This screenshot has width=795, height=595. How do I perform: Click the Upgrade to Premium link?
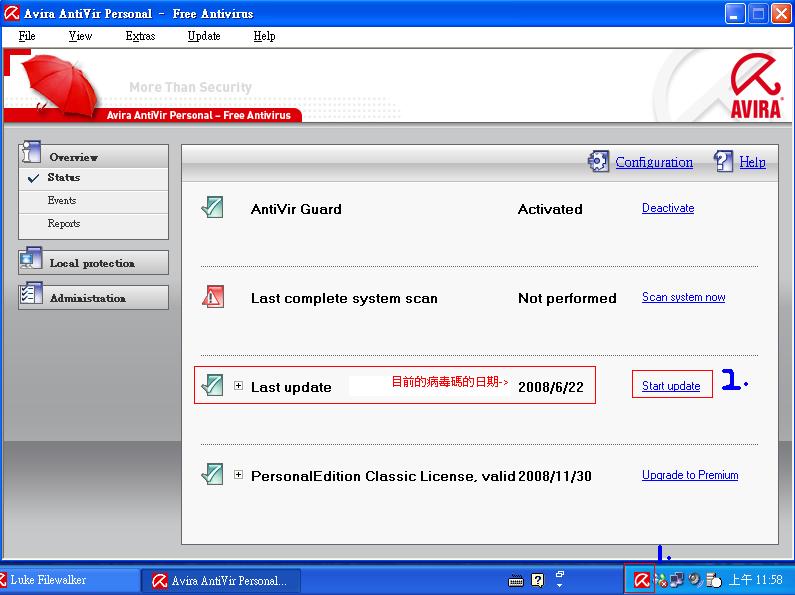[x=690, y=475]
